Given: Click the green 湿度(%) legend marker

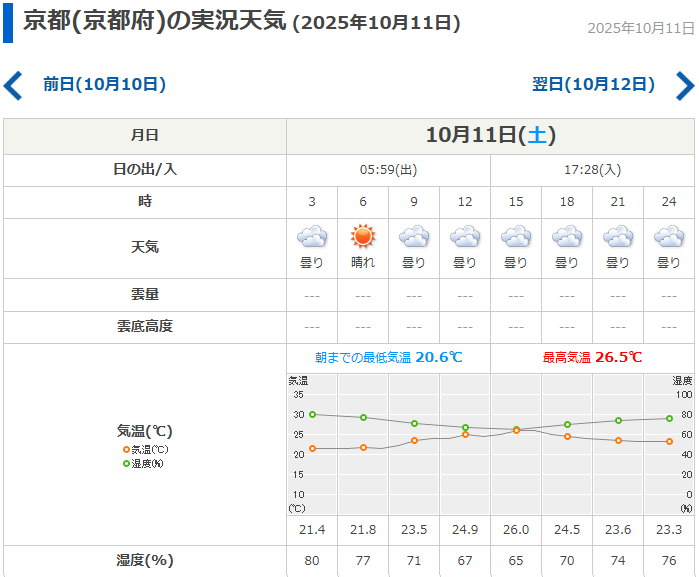Looking at the screenshot, I should 126,463.
